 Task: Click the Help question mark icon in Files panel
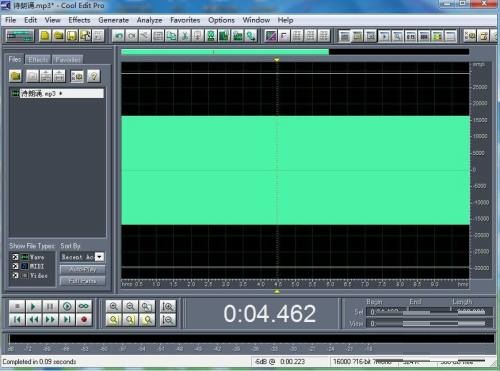94,76
